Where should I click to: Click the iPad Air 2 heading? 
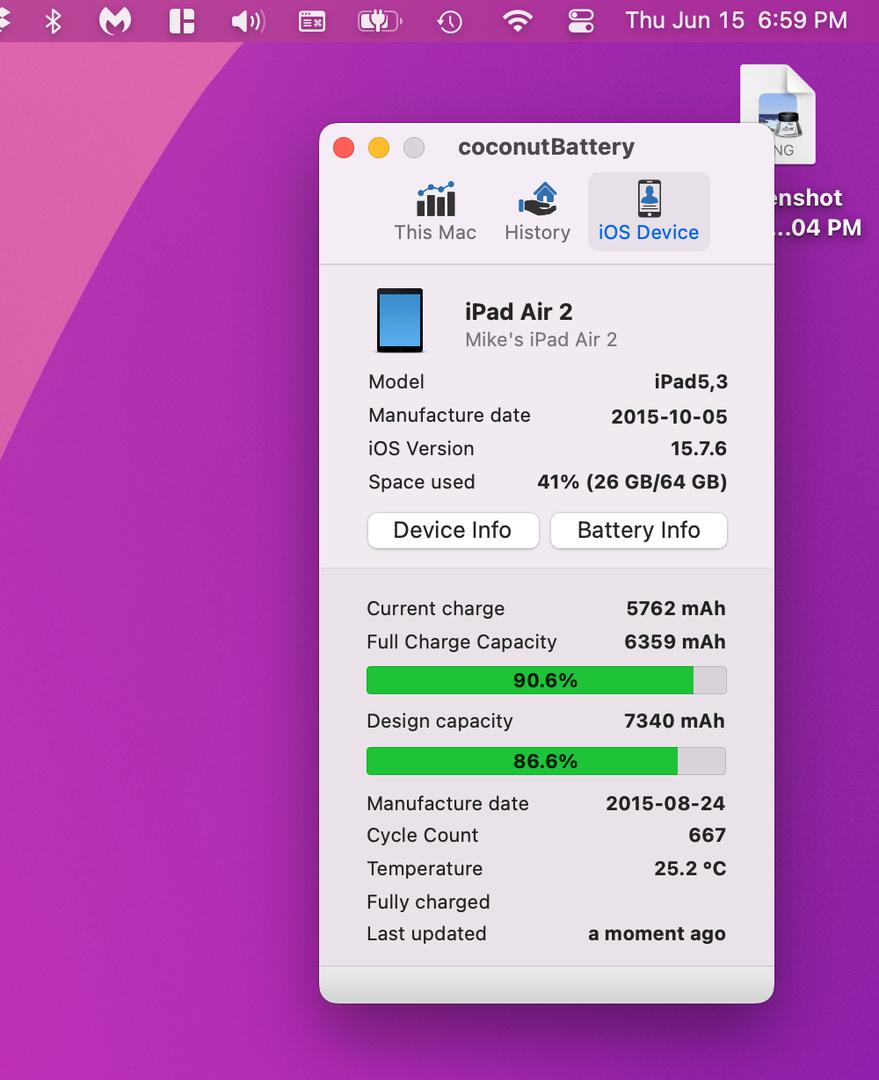[x=519, y=312]
